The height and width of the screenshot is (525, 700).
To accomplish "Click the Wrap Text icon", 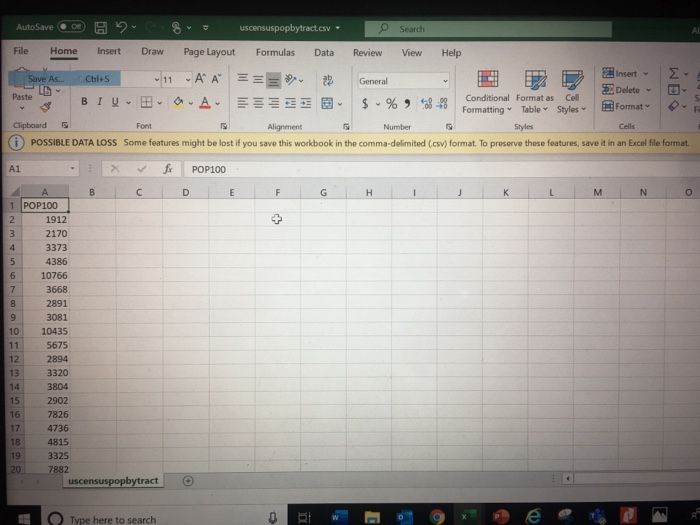I will (328, 80).
